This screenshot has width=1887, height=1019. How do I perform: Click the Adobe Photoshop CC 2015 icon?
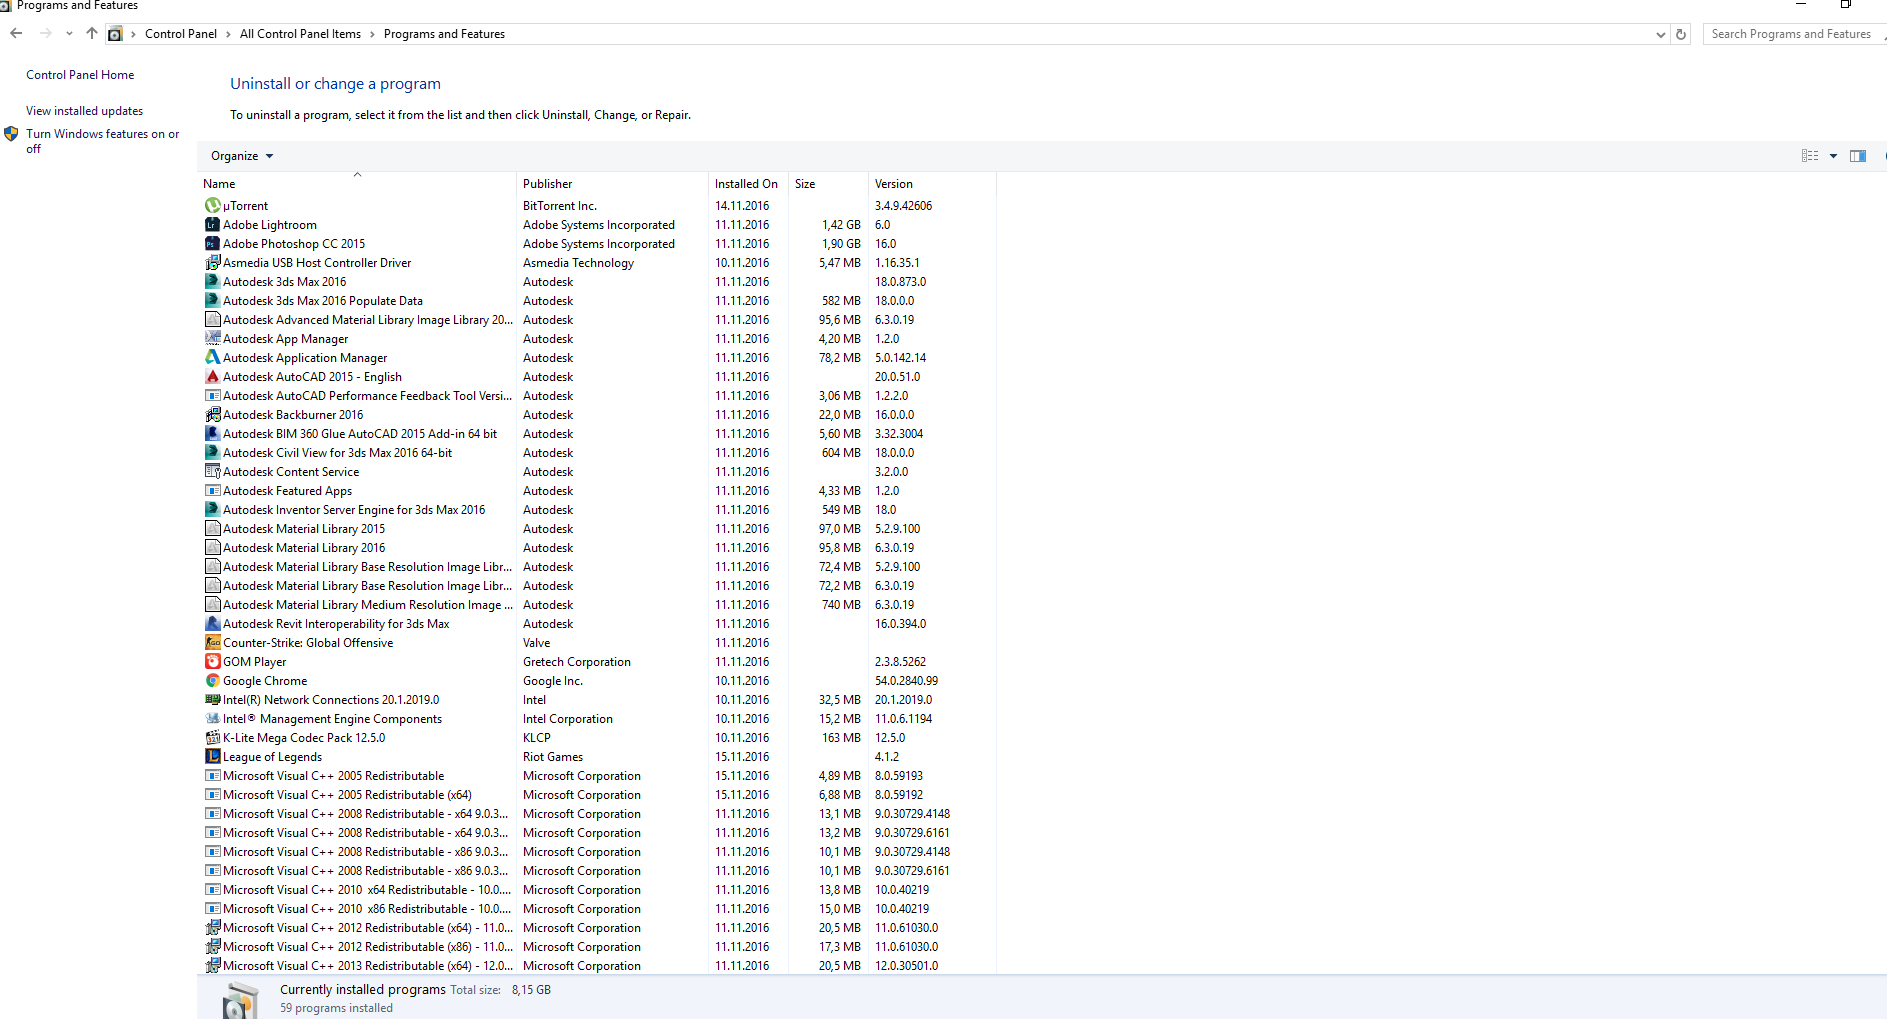(x=212, y=244)
